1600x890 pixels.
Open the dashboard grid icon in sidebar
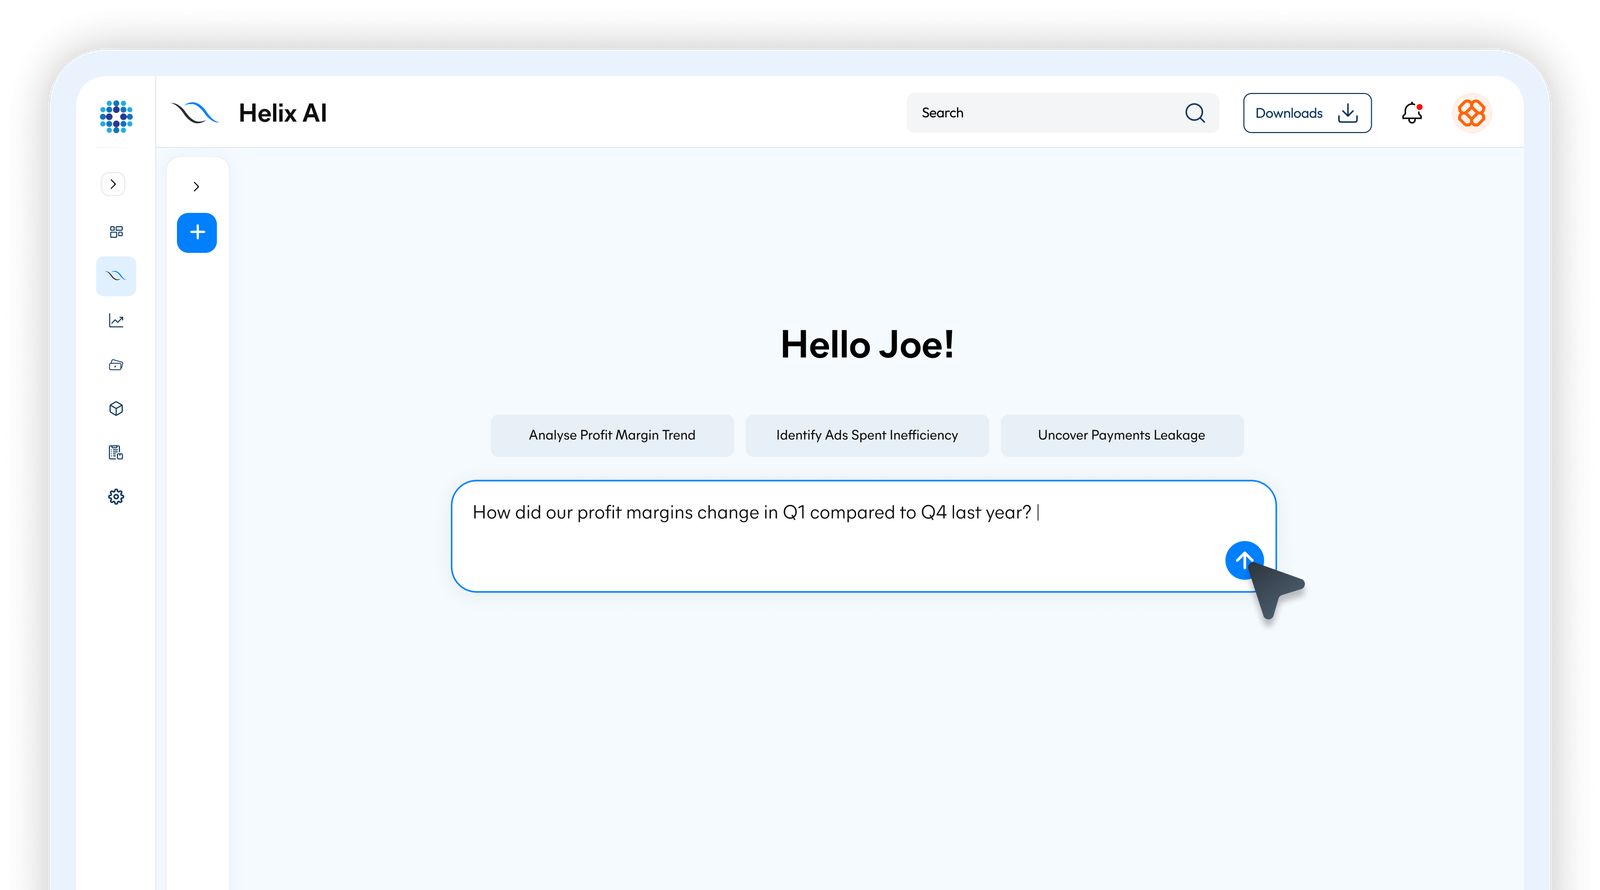[116, 232]
